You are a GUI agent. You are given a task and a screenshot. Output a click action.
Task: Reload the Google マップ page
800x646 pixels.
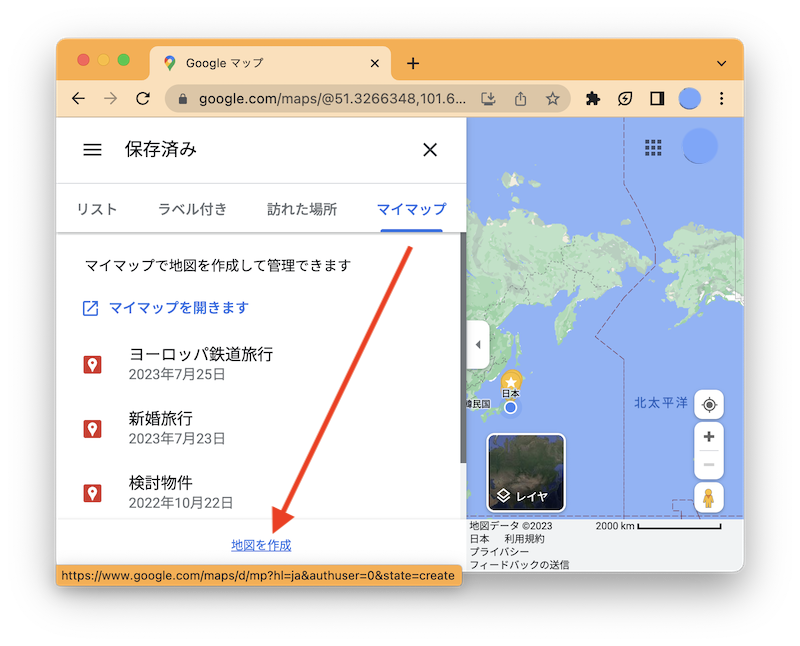143,98
